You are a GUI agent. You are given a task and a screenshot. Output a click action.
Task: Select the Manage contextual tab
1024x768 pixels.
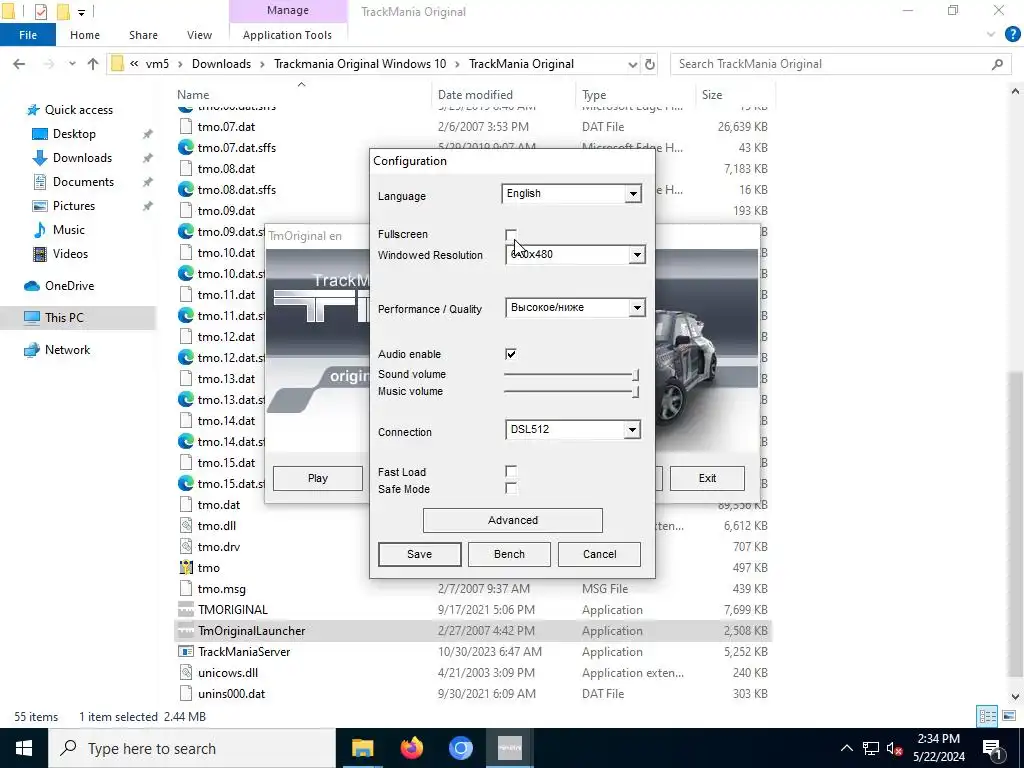(x=288, y=10)
